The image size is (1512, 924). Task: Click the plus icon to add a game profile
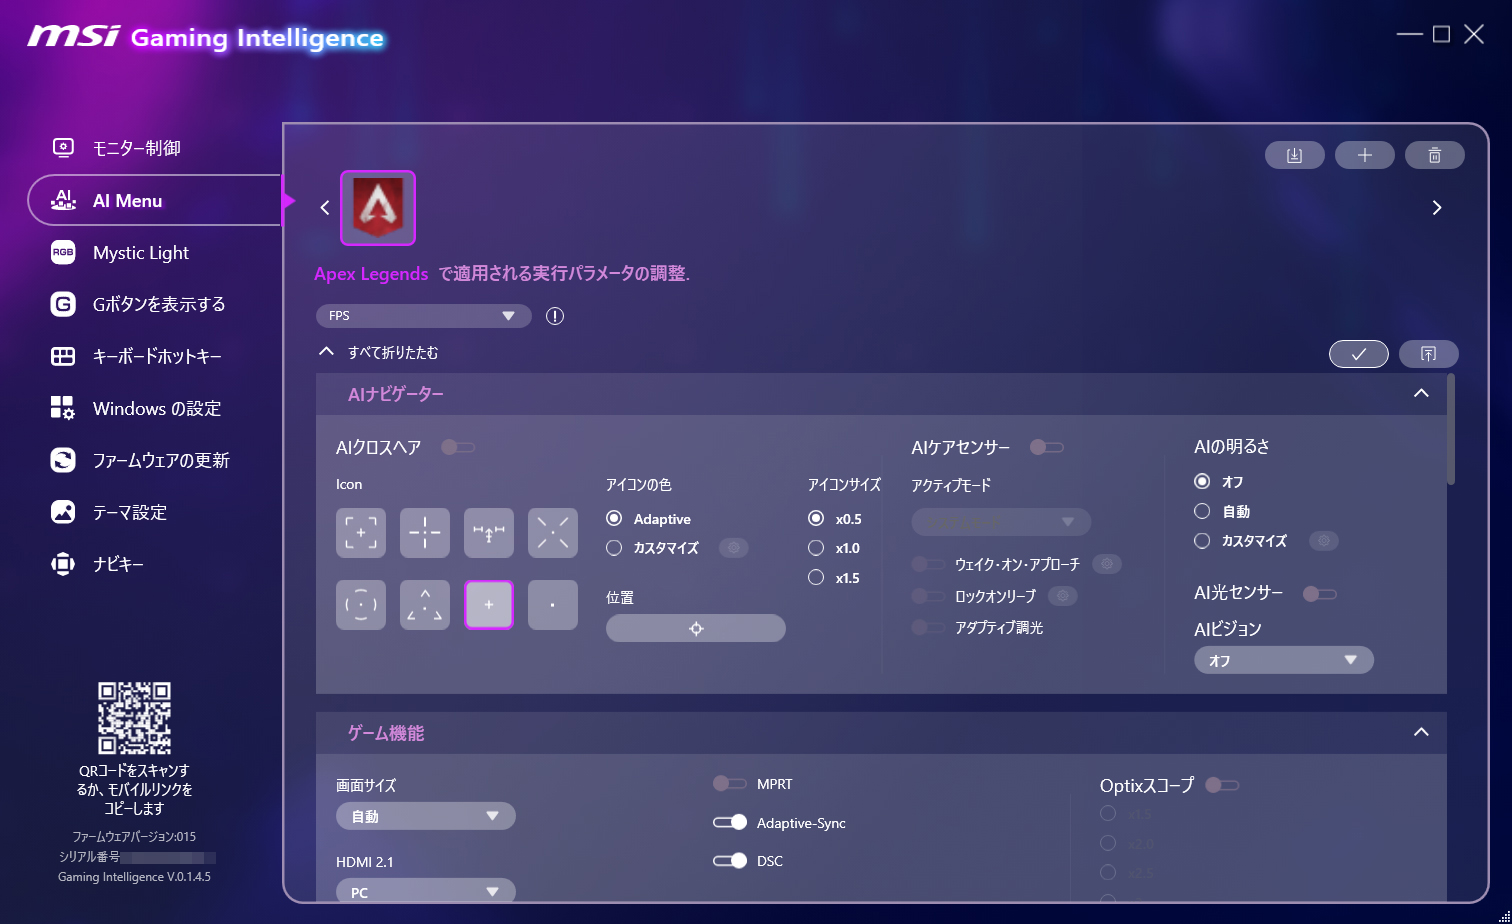click(1364, 155)
